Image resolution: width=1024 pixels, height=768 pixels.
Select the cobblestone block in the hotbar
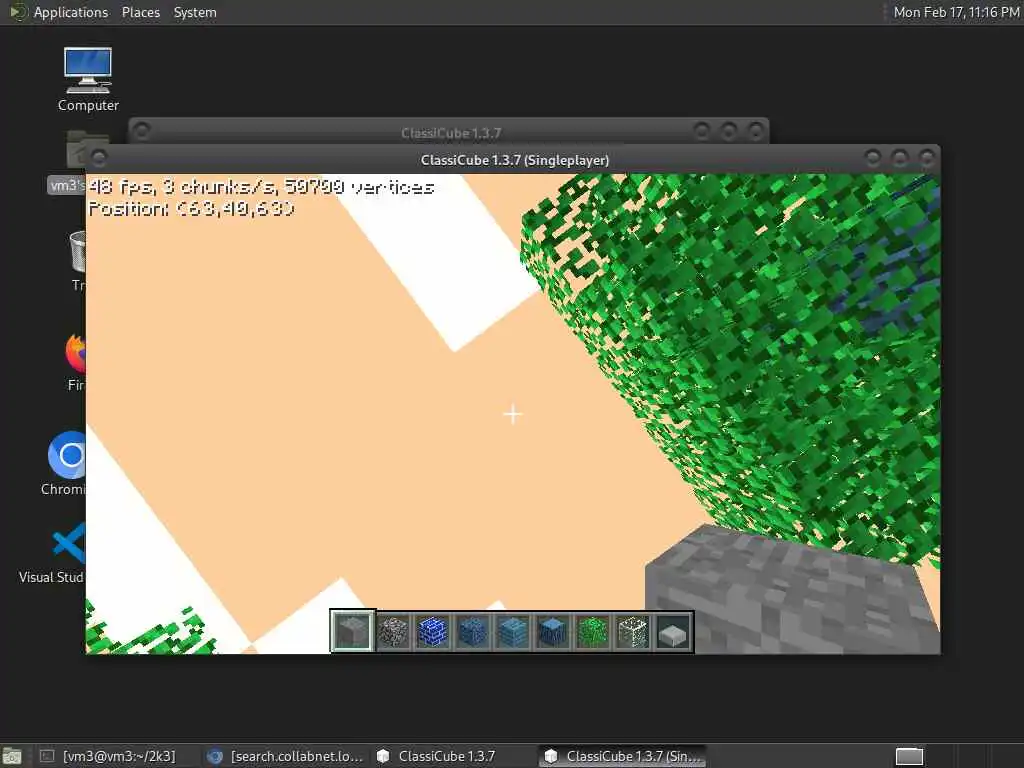click(x=392, y=632)
